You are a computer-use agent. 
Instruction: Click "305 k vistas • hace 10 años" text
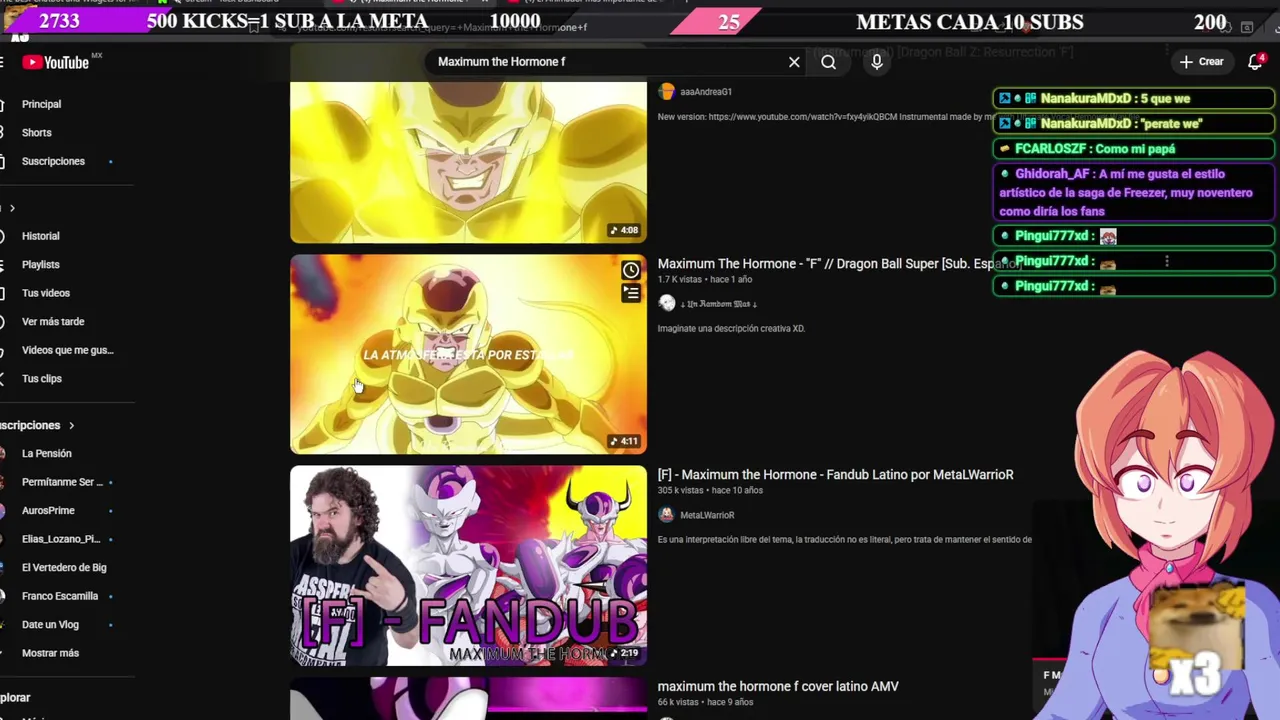(710, 491)
